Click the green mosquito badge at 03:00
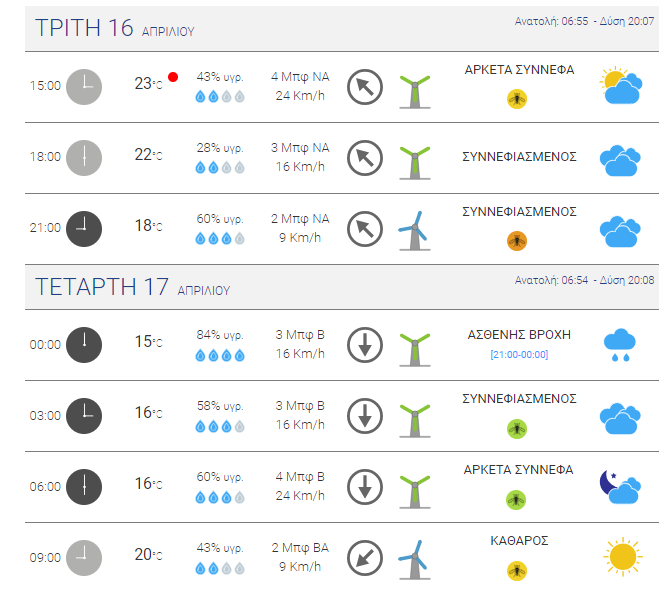Image resolution: width=666 pixels, height=593 pixels. (517, 429)
